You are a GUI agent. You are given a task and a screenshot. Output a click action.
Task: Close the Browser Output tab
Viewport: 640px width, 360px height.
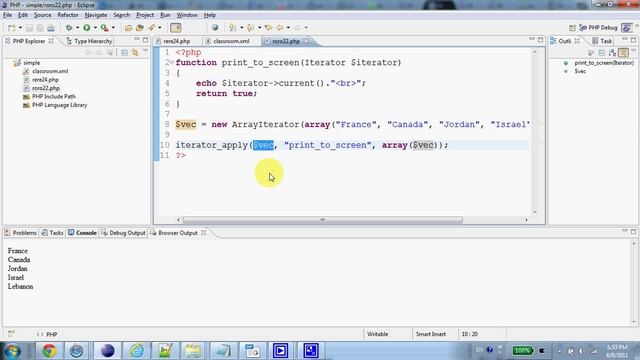click(x=203, y=233)
